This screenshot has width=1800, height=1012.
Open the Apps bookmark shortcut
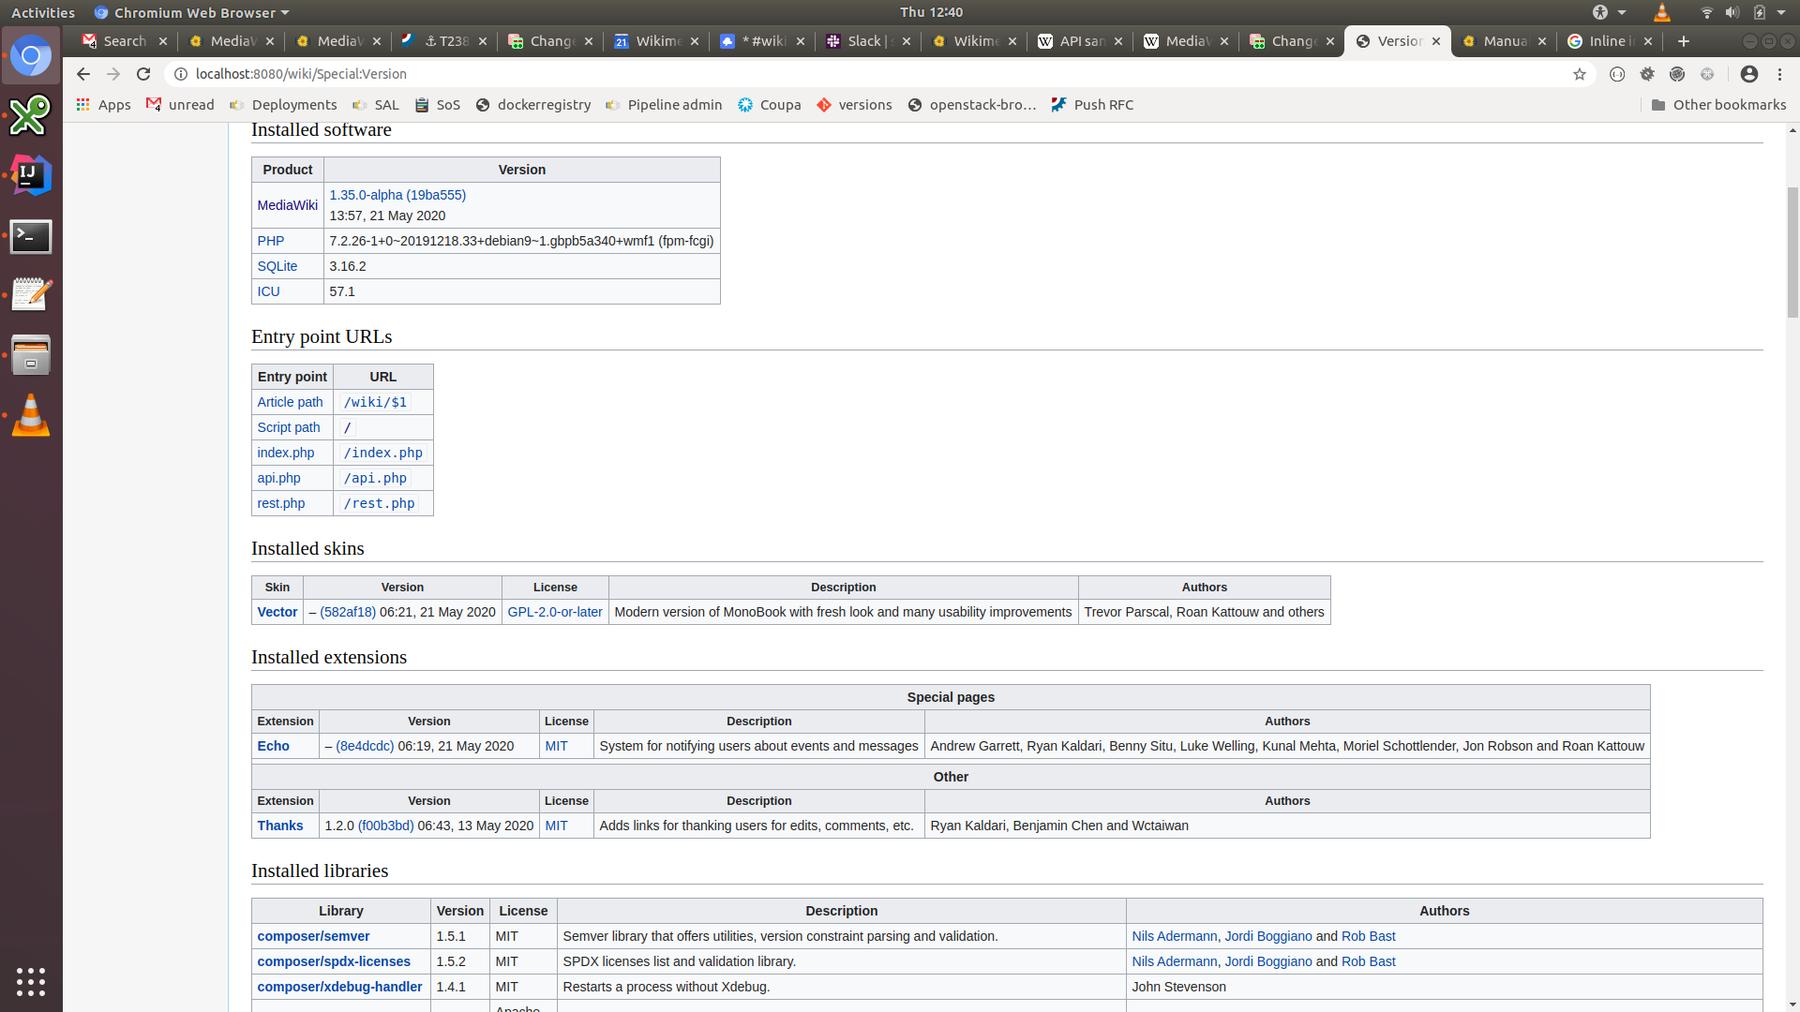103,104
